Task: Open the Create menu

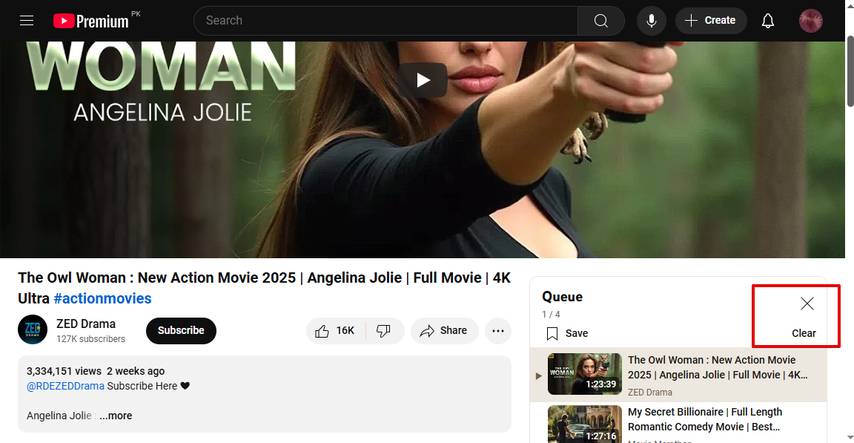Action: (711, 21)
